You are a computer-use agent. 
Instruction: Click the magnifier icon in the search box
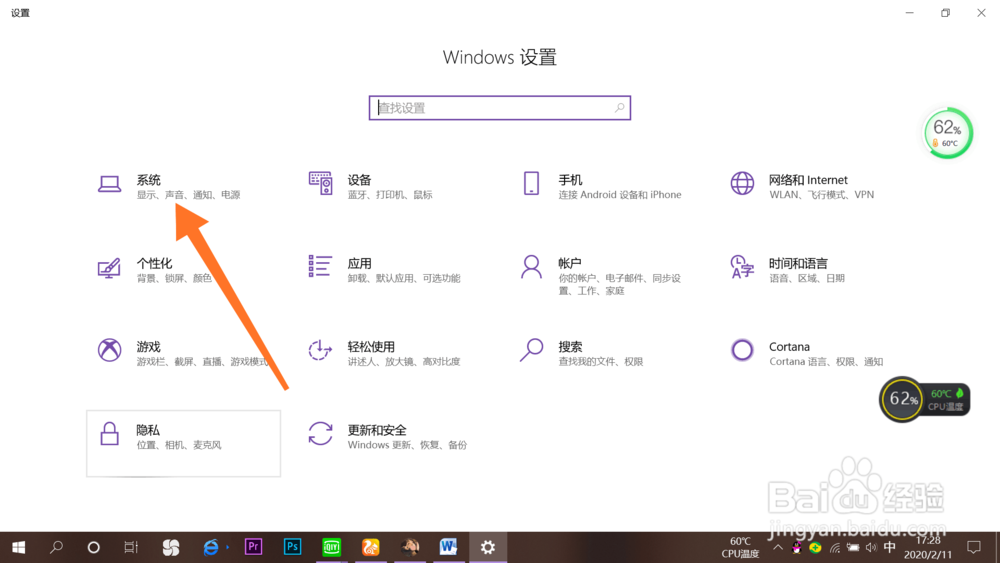[619, 108]
